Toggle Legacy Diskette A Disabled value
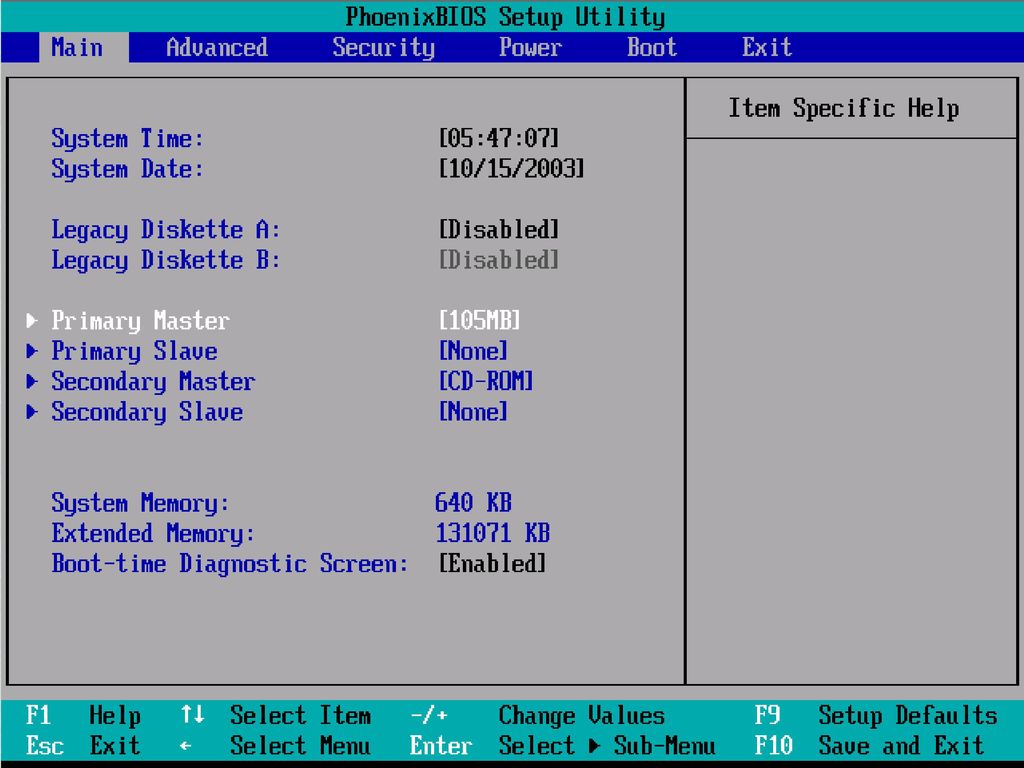Viewport: 1024px width, 768px height. [499, 229]
